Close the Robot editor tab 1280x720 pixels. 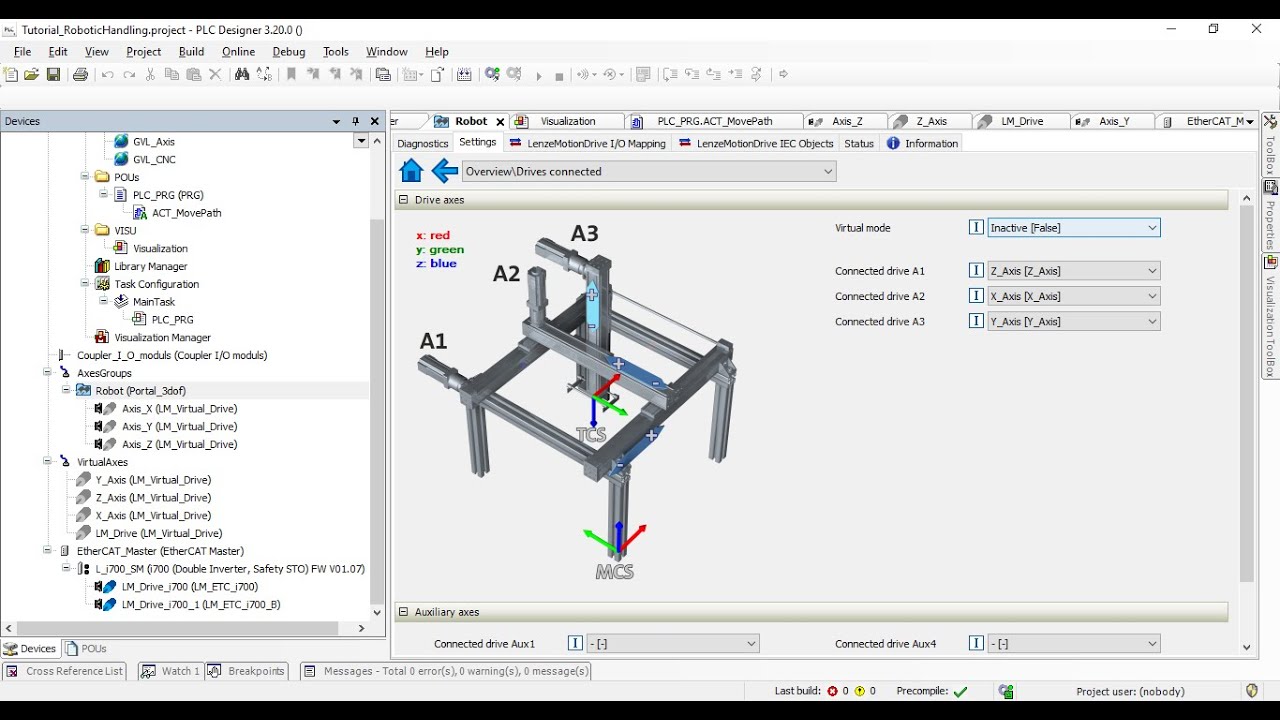[501, 122]
